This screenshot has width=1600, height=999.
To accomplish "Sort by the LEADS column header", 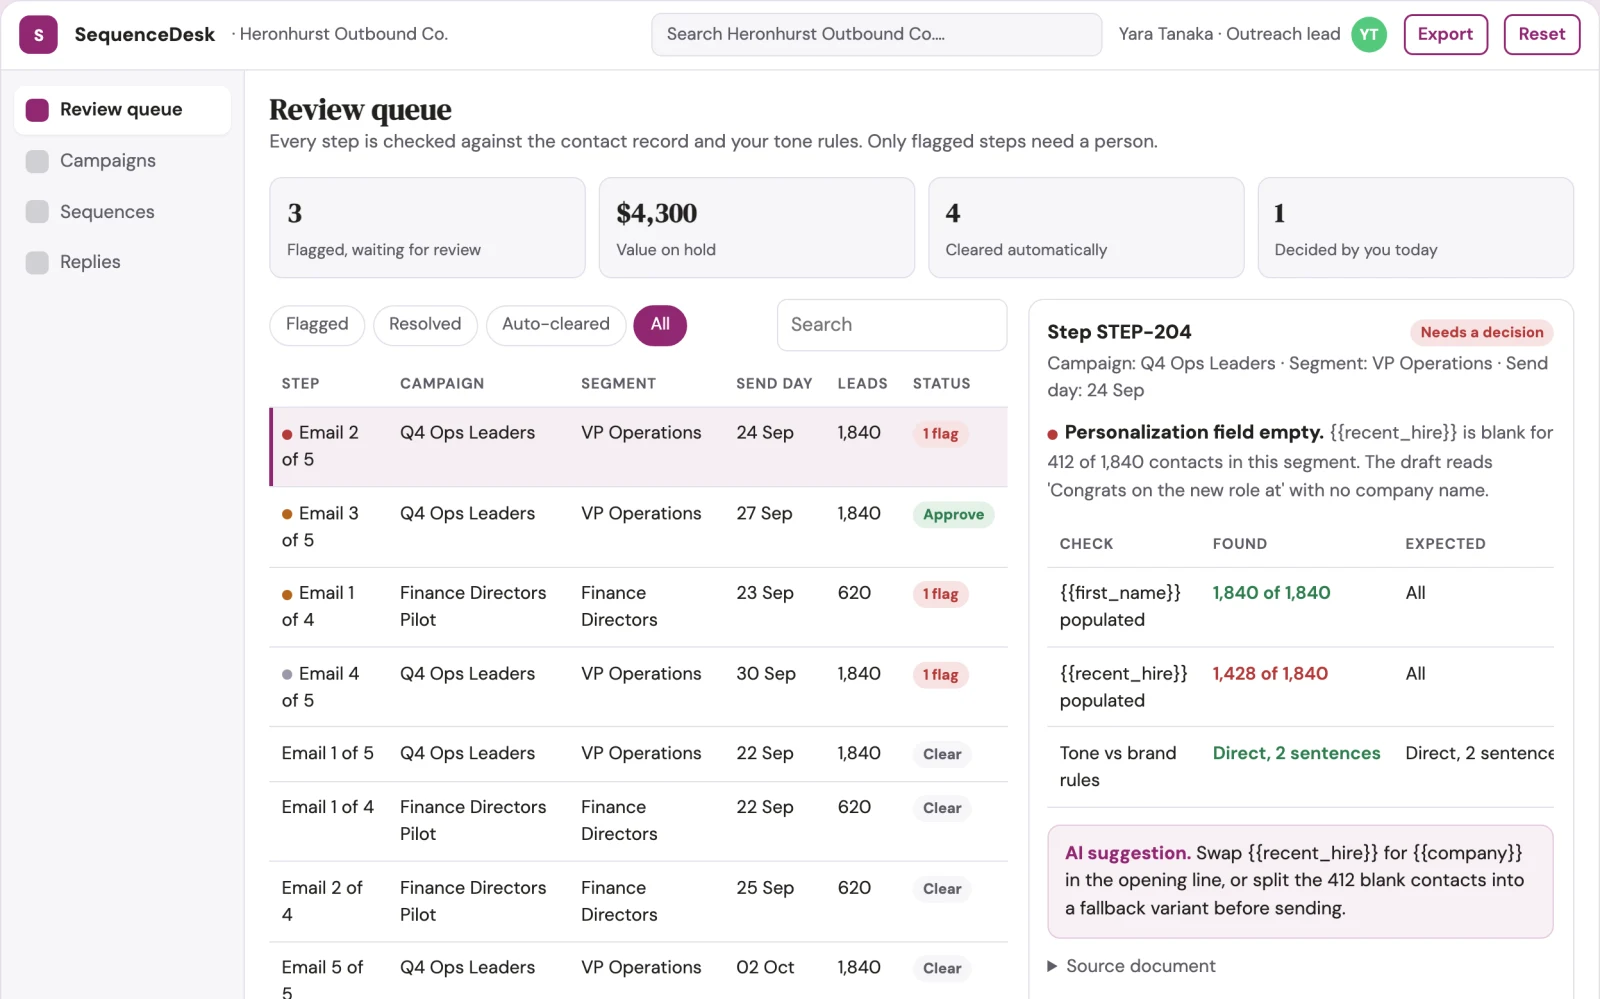I will click(x=862, y=384).
